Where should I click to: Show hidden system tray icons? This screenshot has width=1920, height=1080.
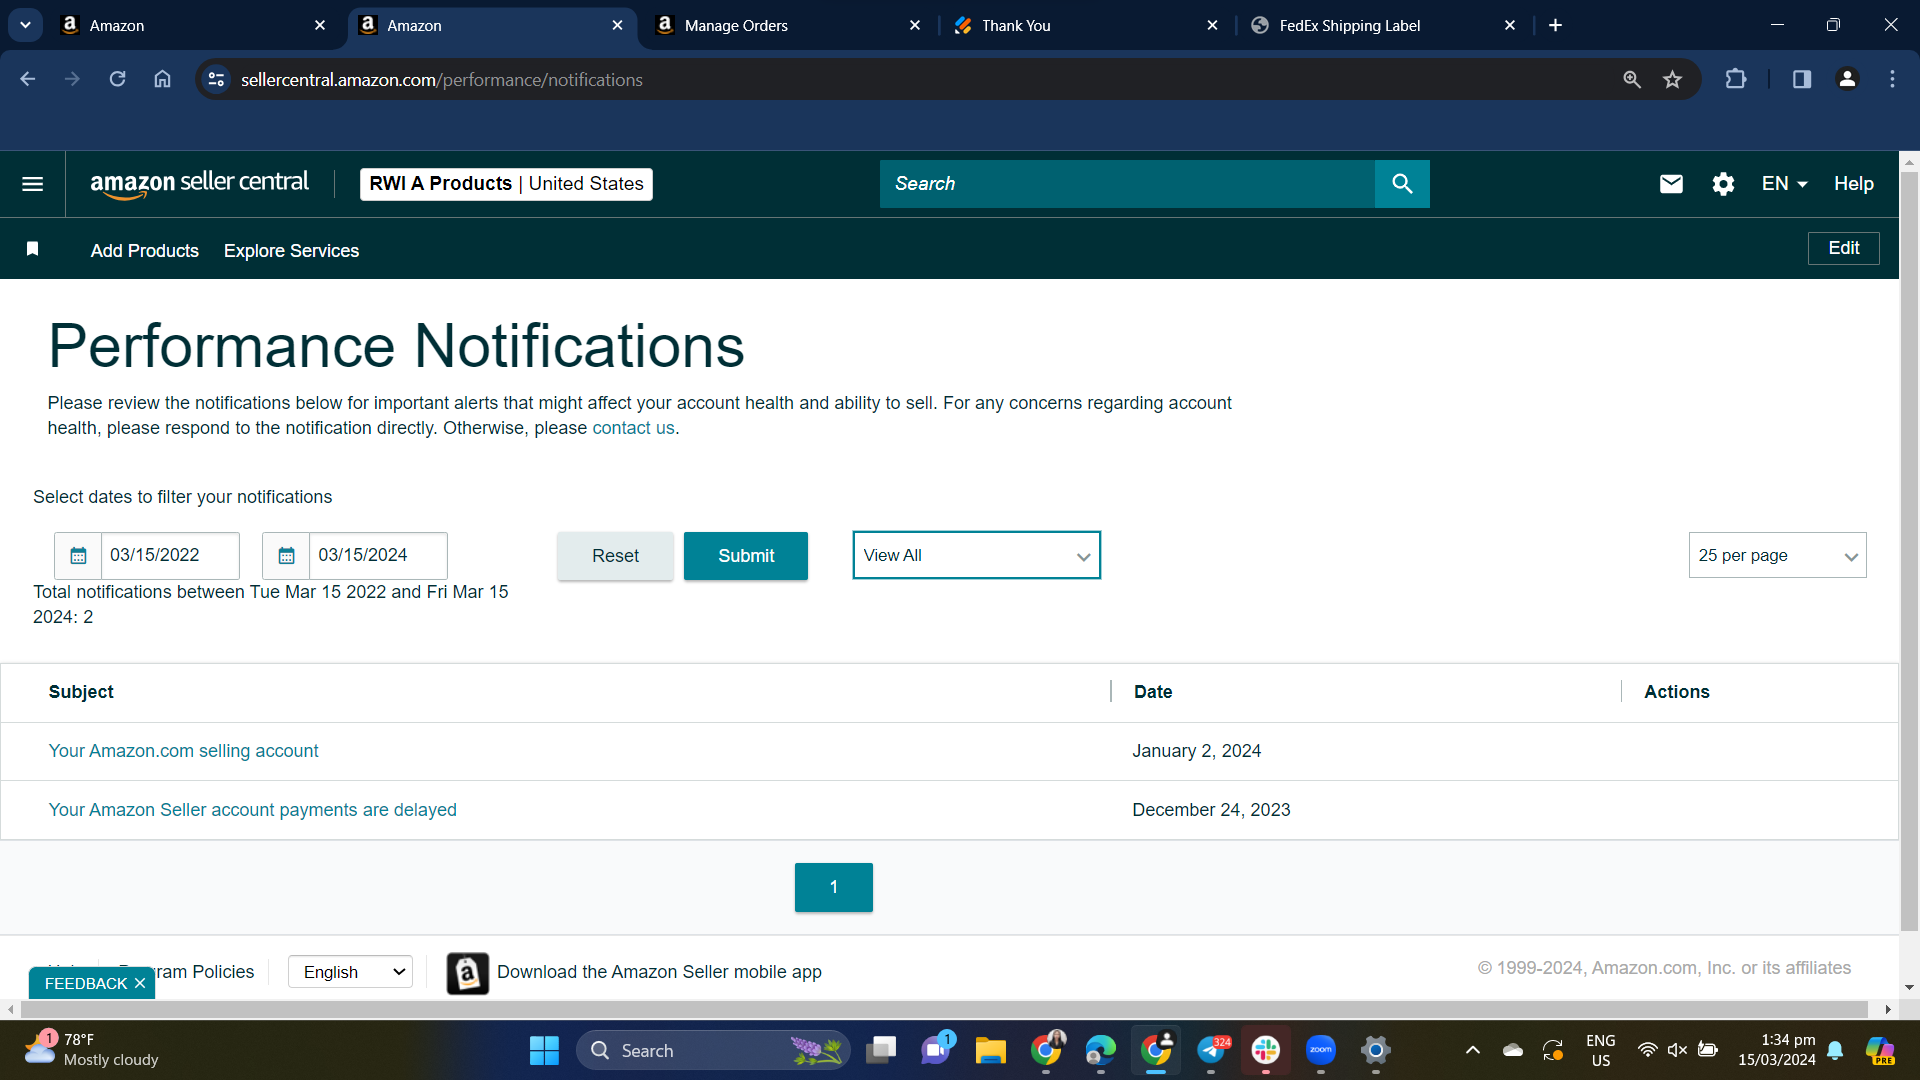coord(1472,1050)
